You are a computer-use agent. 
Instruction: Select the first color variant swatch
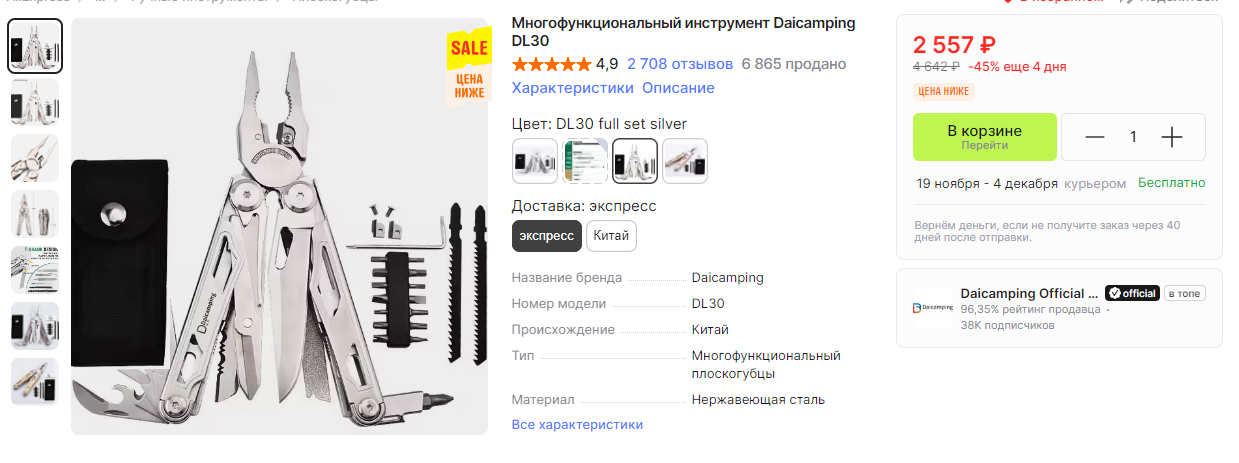534,161
